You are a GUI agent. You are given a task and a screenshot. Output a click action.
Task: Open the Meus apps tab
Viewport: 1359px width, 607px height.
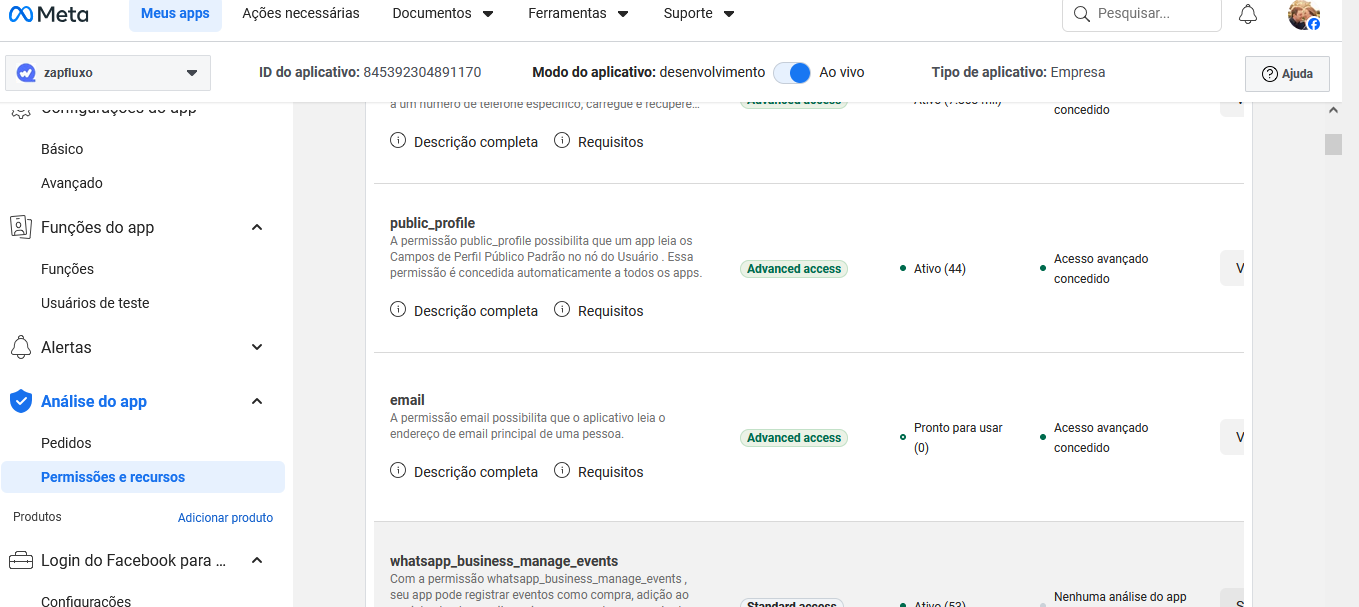pos(175,14)
